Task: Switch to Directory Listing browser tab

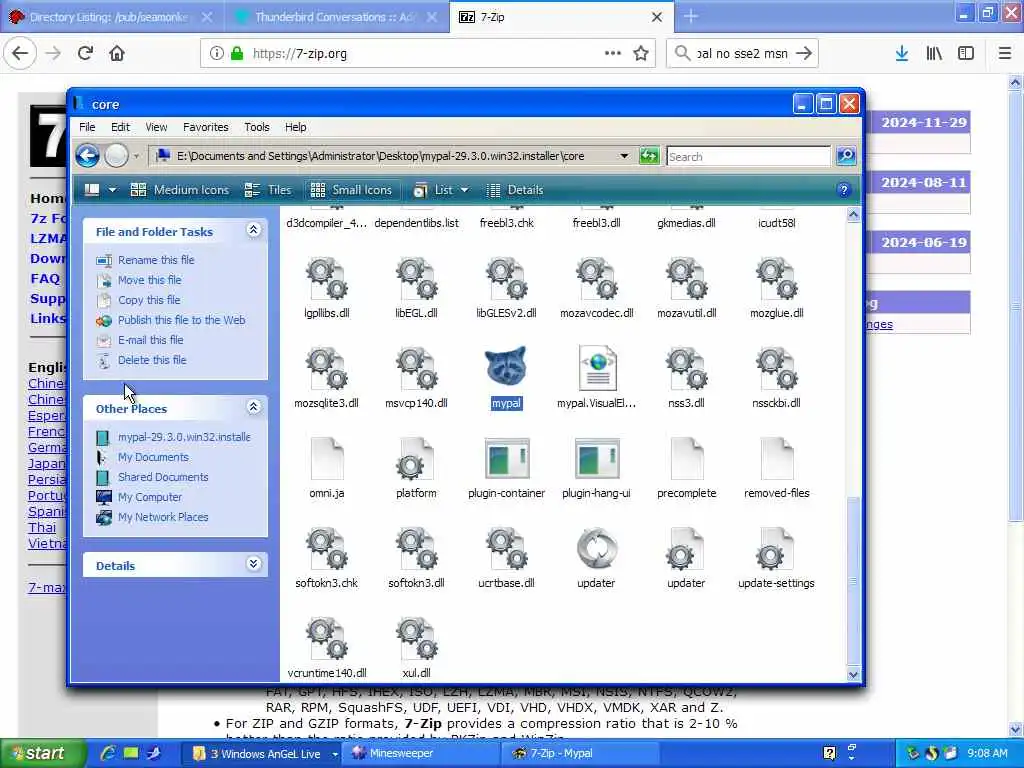Action: [109, 17]
